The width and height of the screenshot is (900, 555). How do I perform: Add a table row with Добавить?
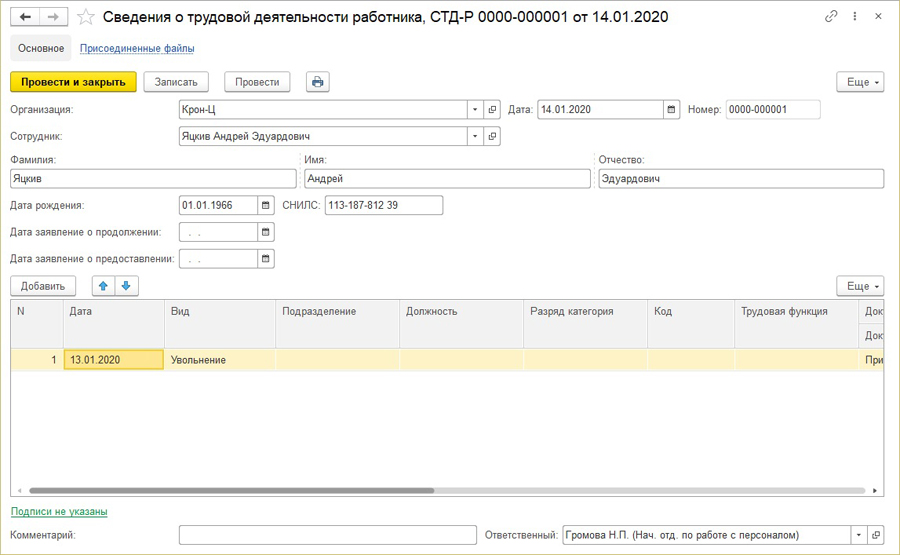click(x=43, y=286)
